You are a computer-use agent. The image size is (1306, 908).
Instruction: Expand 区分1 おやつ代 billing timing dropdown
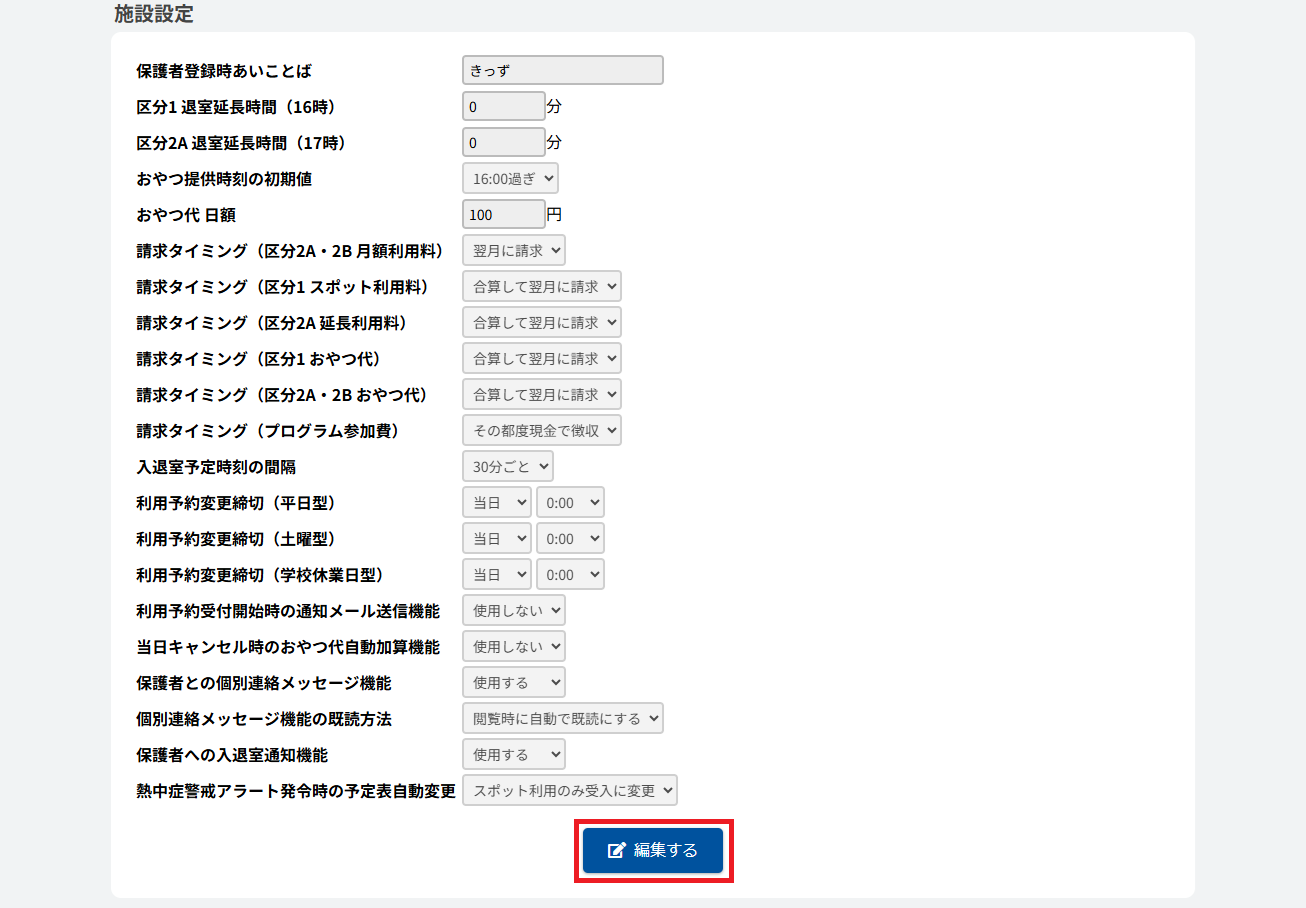pyautogui.click(x=541, y=358)
